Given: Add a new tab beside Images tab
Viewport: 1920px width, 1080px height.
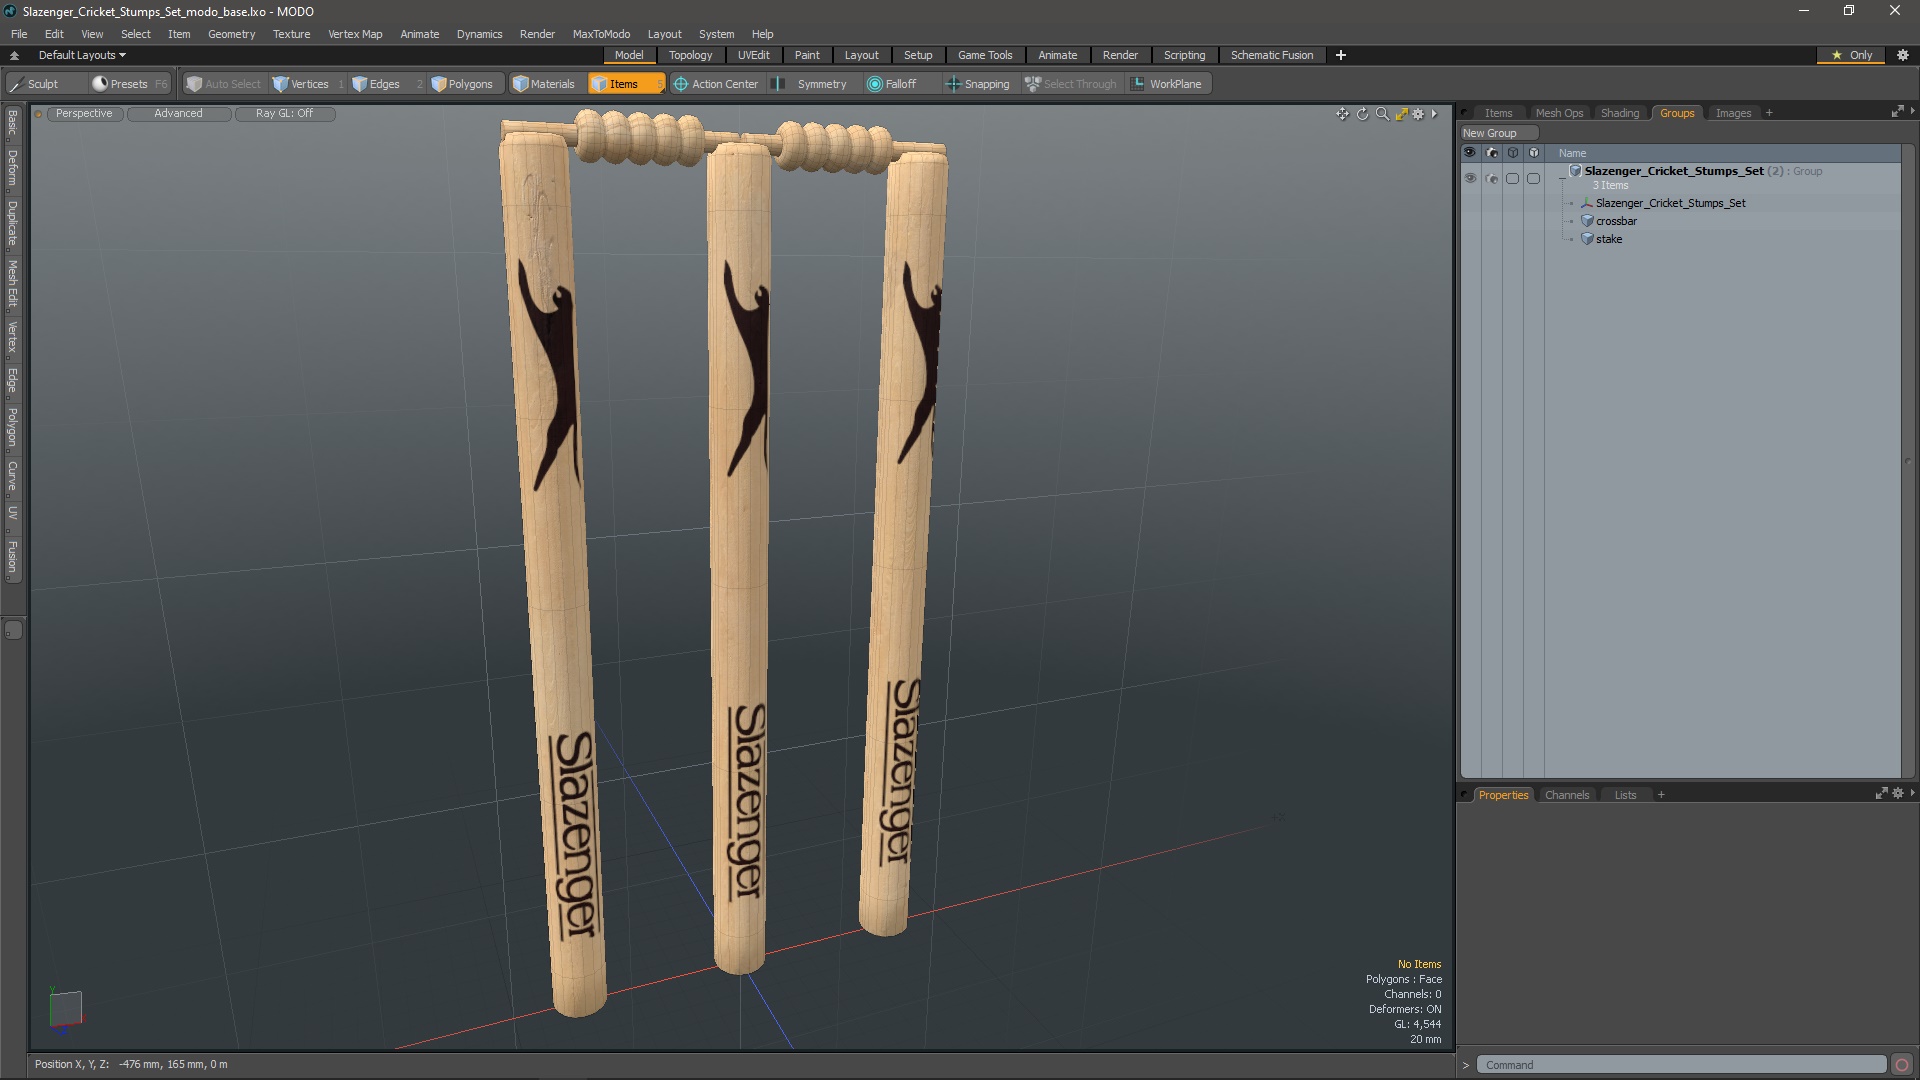Looking at the screenshot, I should pos(1769,113).
